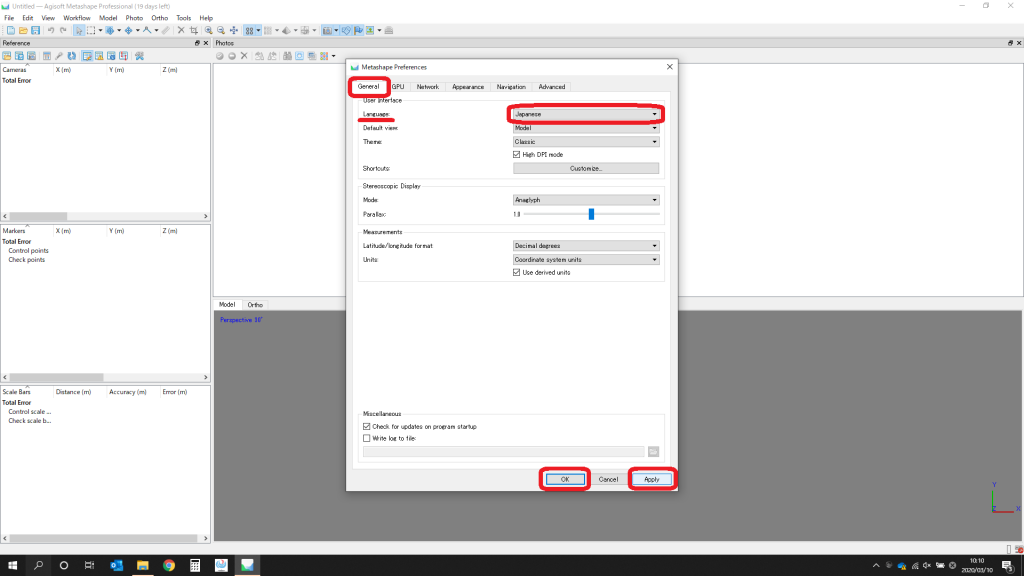The image size is (1024, 576).
Task: Open the Workflow menu
Action: (76, 18)
